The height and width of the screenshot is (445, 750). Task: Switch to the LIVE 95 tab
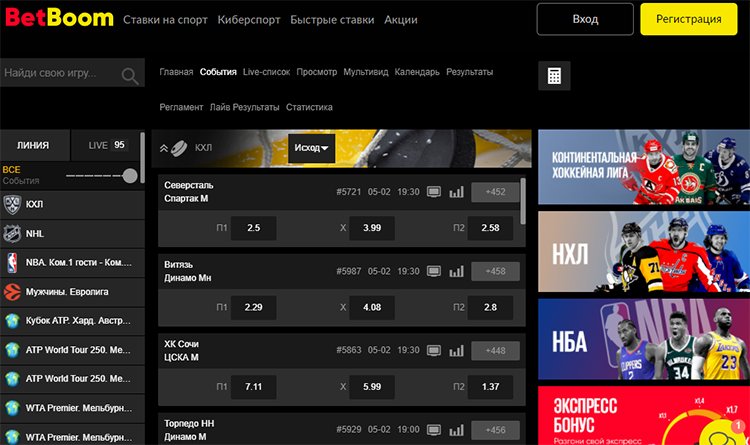106,145
